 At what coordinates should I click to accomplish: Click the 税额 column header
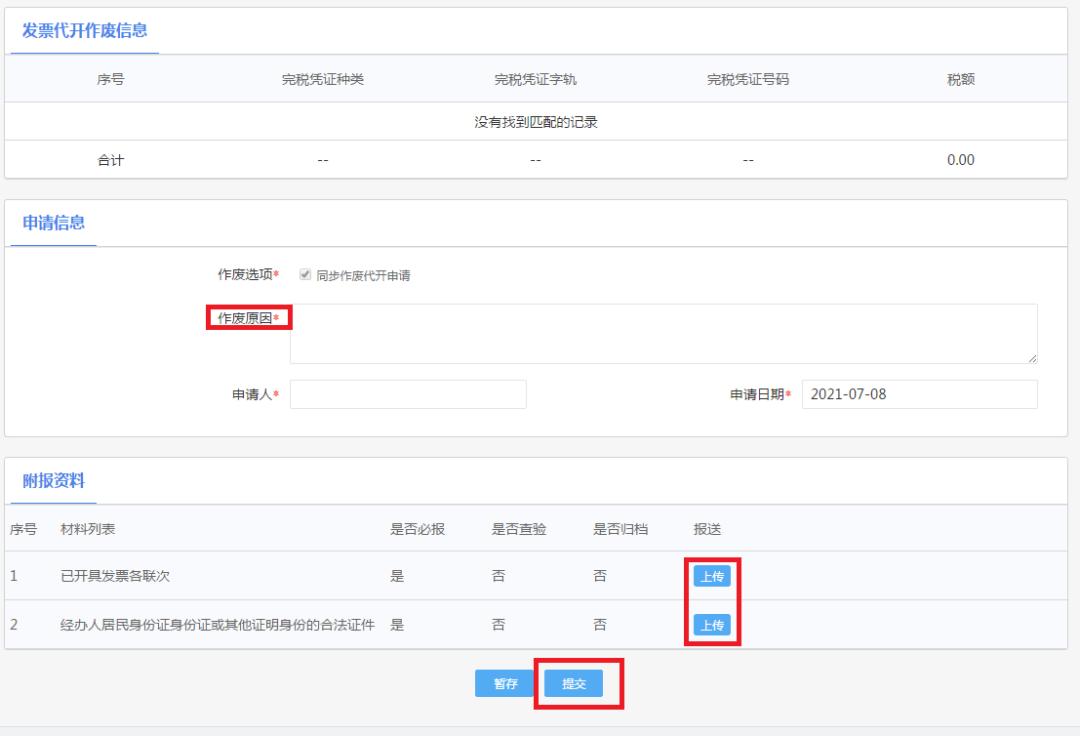[958, 77]
